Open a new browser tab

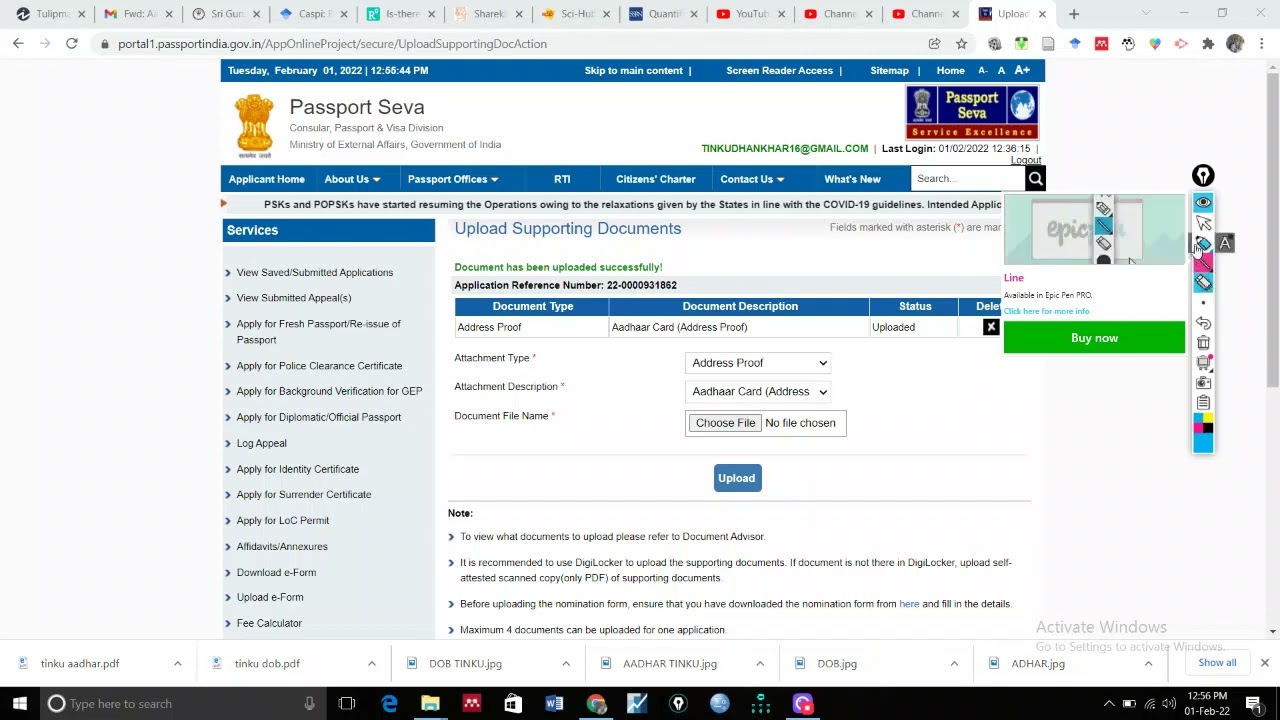pyautogui.click(x=1074, y=14)
